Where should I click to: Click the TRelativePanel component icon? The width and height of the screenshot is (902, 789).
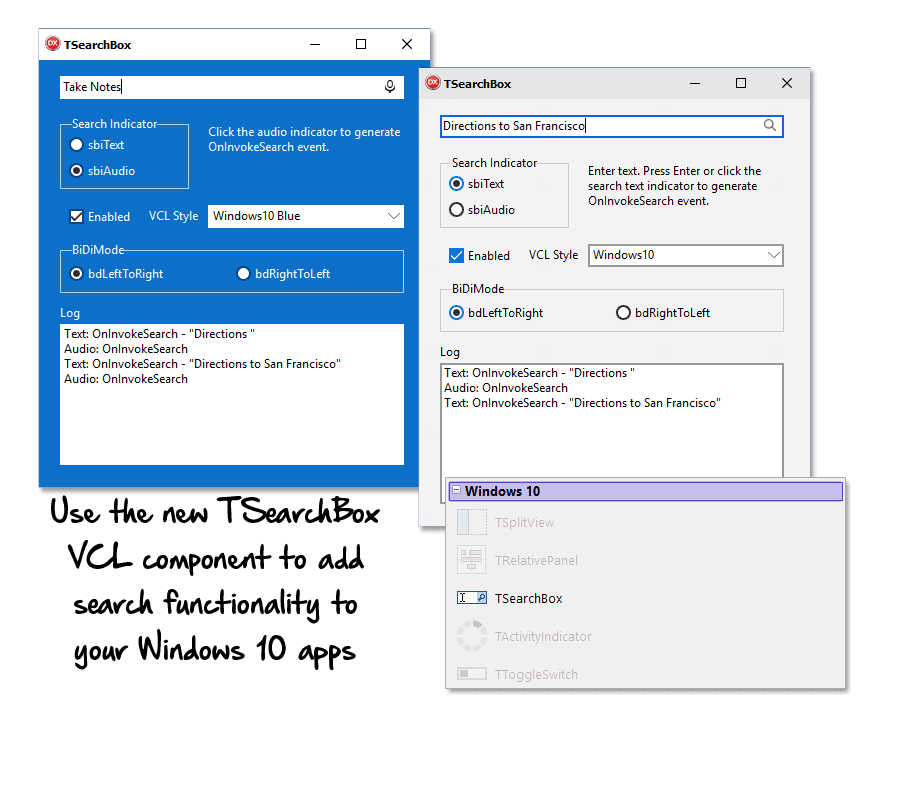pos(472,560)
